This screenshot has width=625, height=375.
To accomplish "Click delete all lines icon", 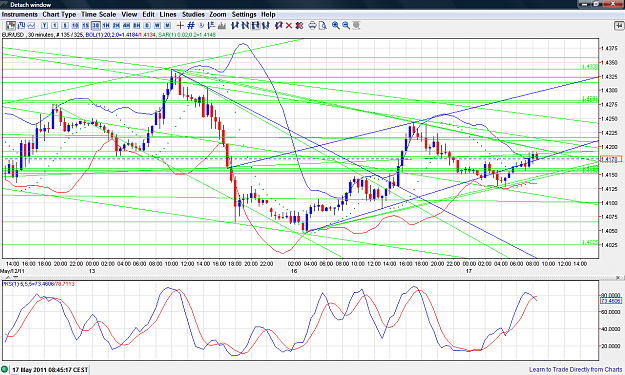I will click(299, 26).
